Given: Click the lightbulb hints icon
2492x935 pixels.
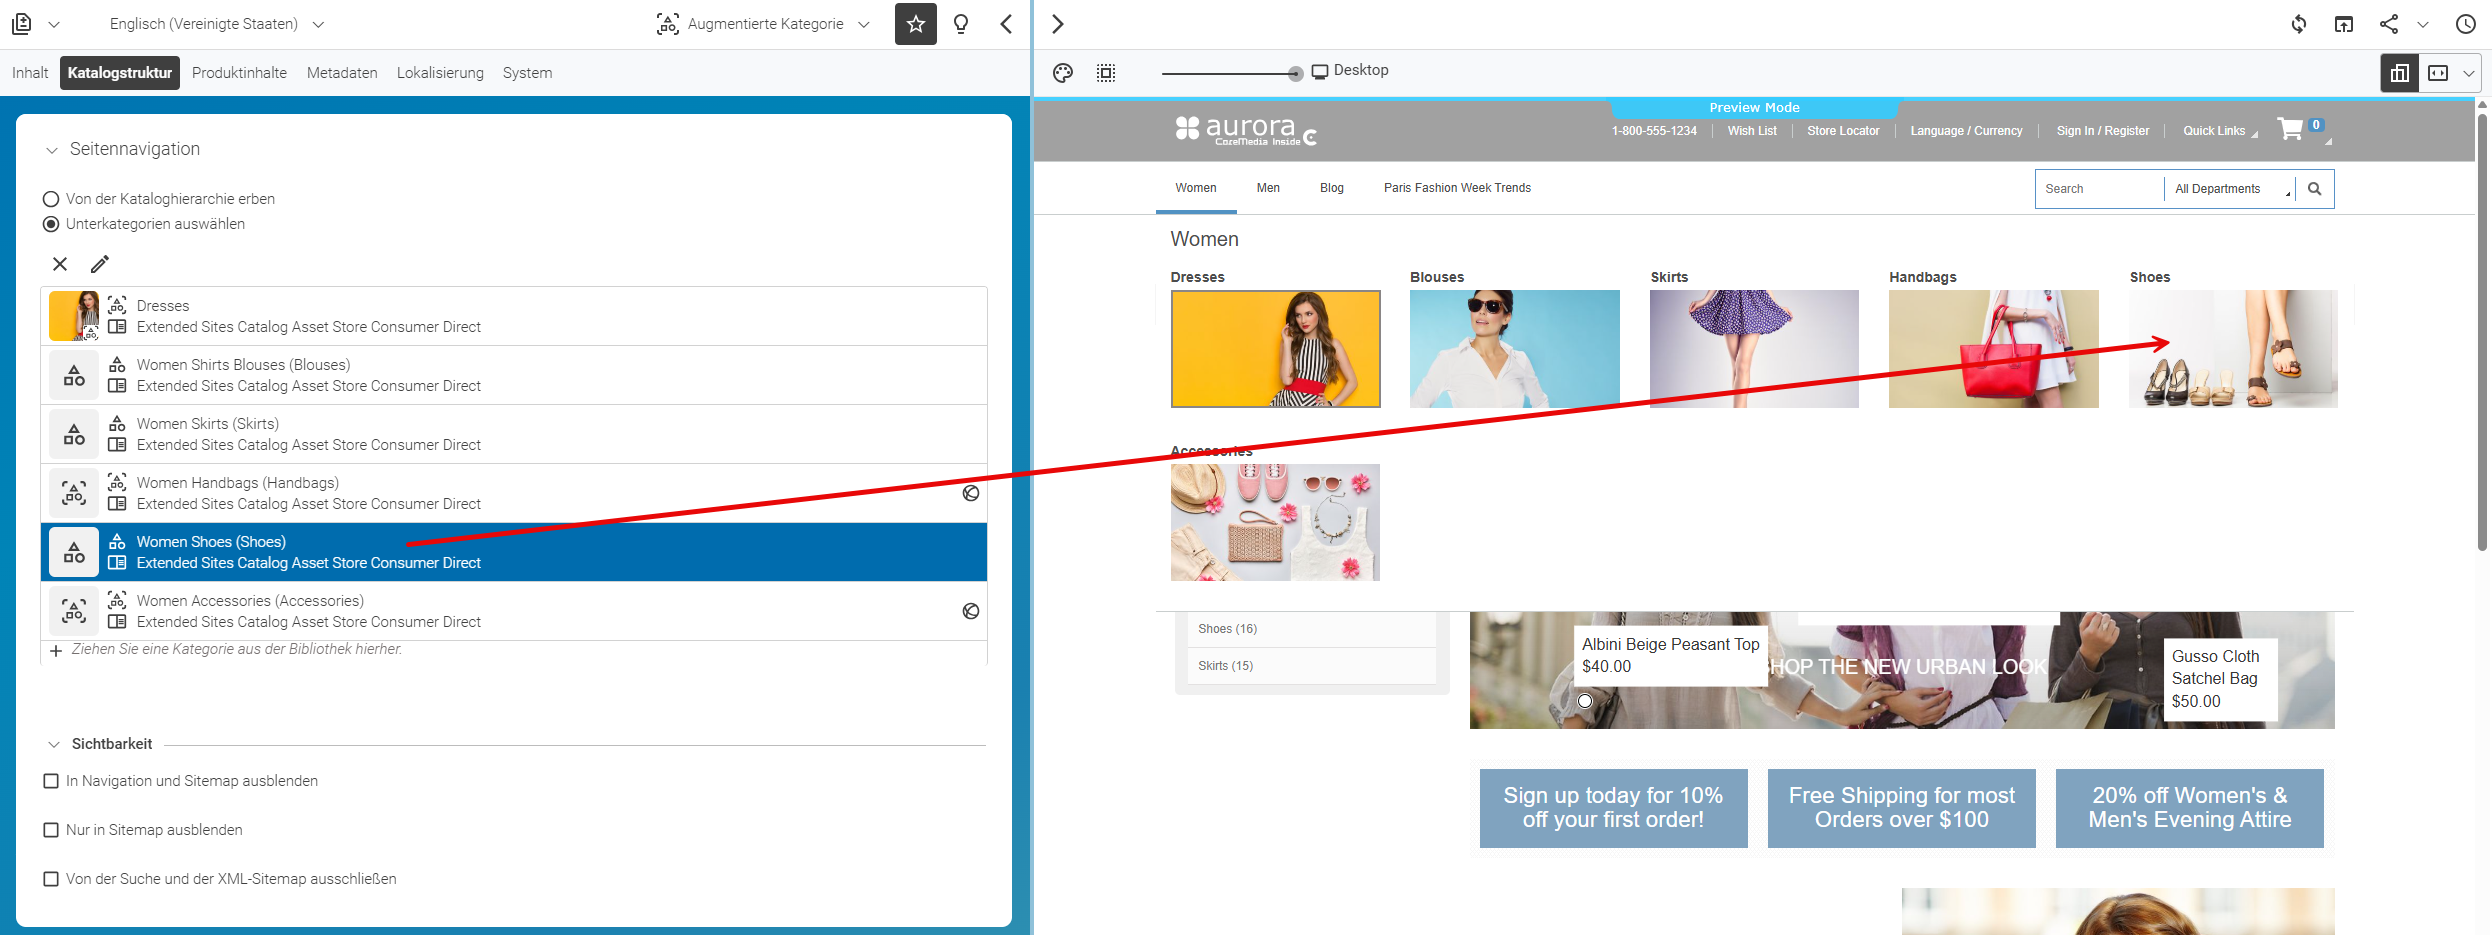Looking at the screenshot, I should (961, 24).
